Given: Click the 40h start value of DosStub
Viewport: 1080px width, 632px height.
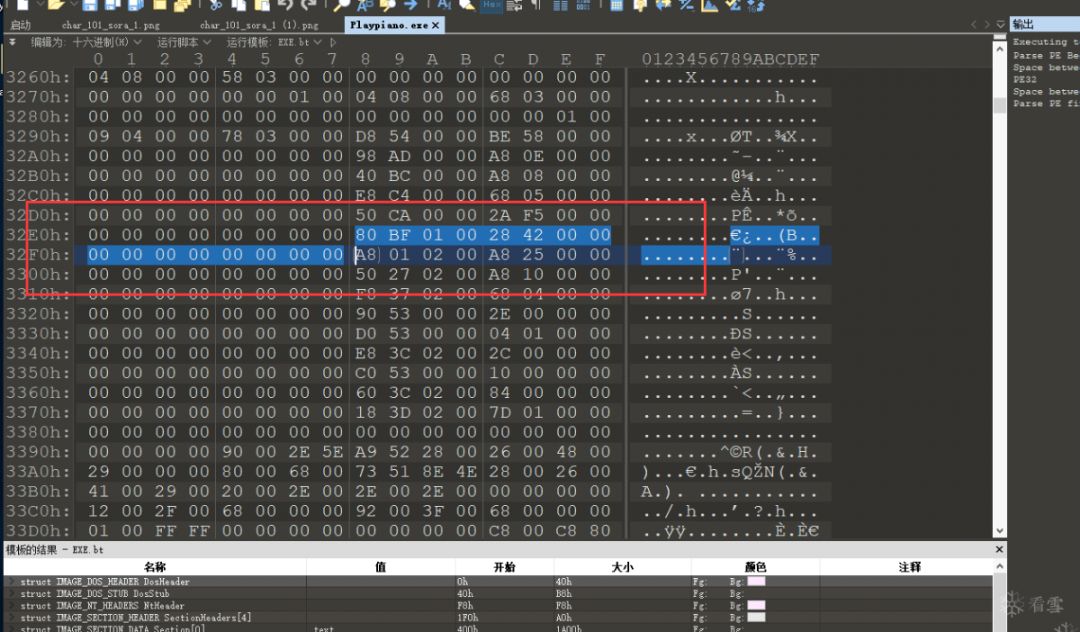Looking at the screenshot, I should [x=465, y=593].
